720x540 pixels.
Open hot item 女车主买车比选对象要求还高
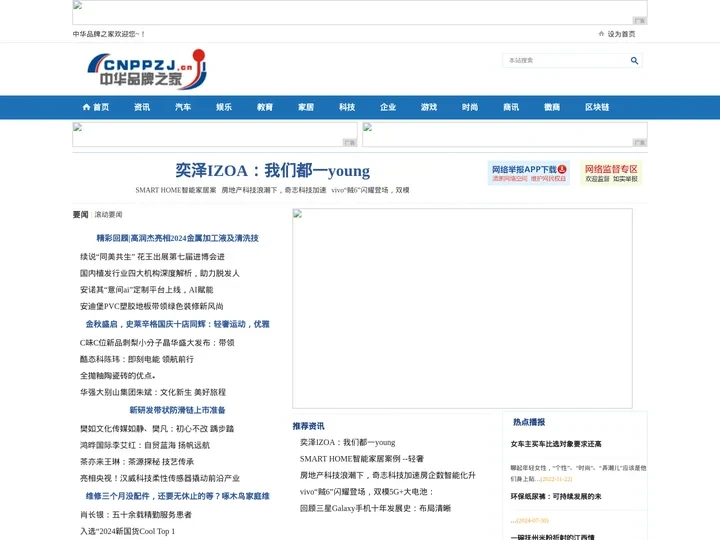click(x=556, y=444)
